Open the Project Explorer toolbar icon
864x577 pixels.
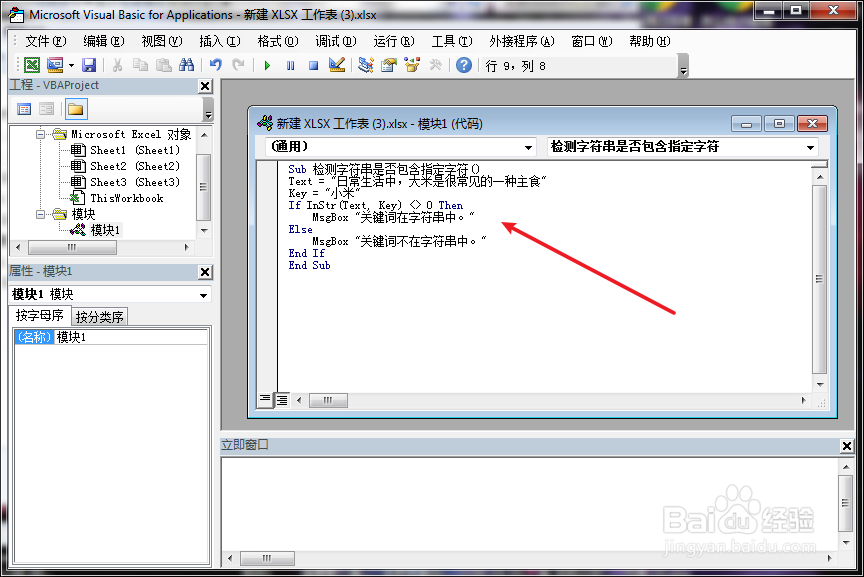click(x=365, y=65)
